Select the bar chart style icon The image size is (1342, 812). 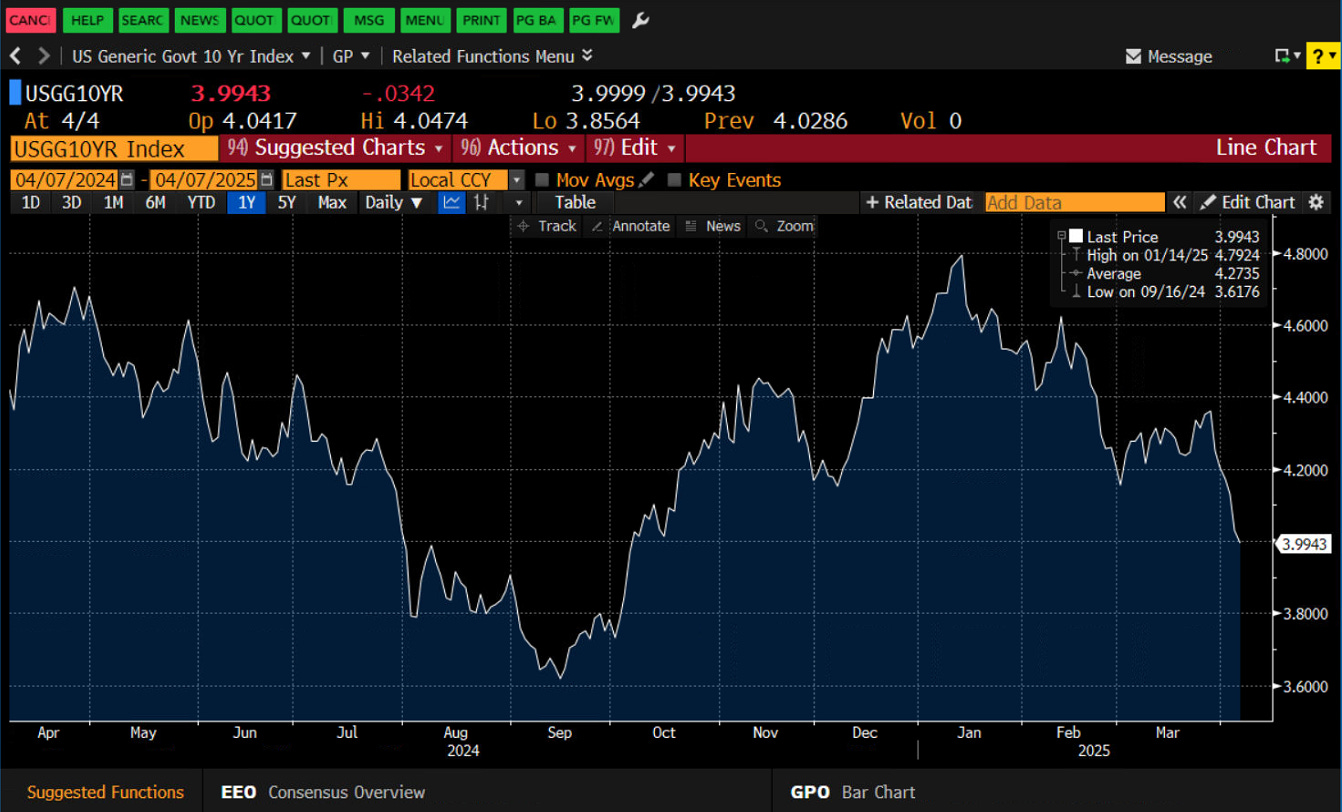pyautogui.click(x=482, y=202)
